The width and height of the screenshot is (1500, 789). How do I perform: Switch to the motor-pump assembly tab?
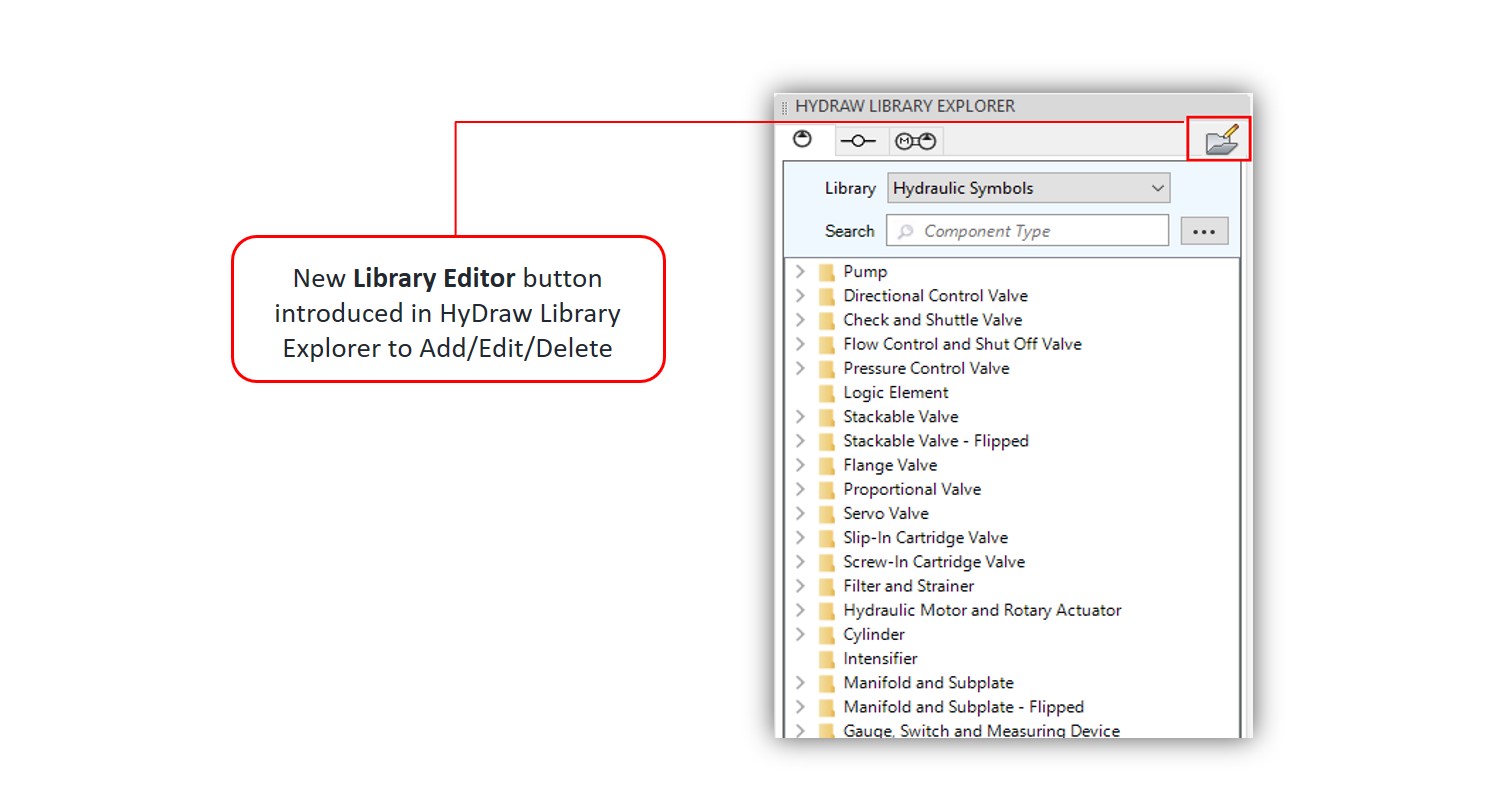click(x=915, y=141)
